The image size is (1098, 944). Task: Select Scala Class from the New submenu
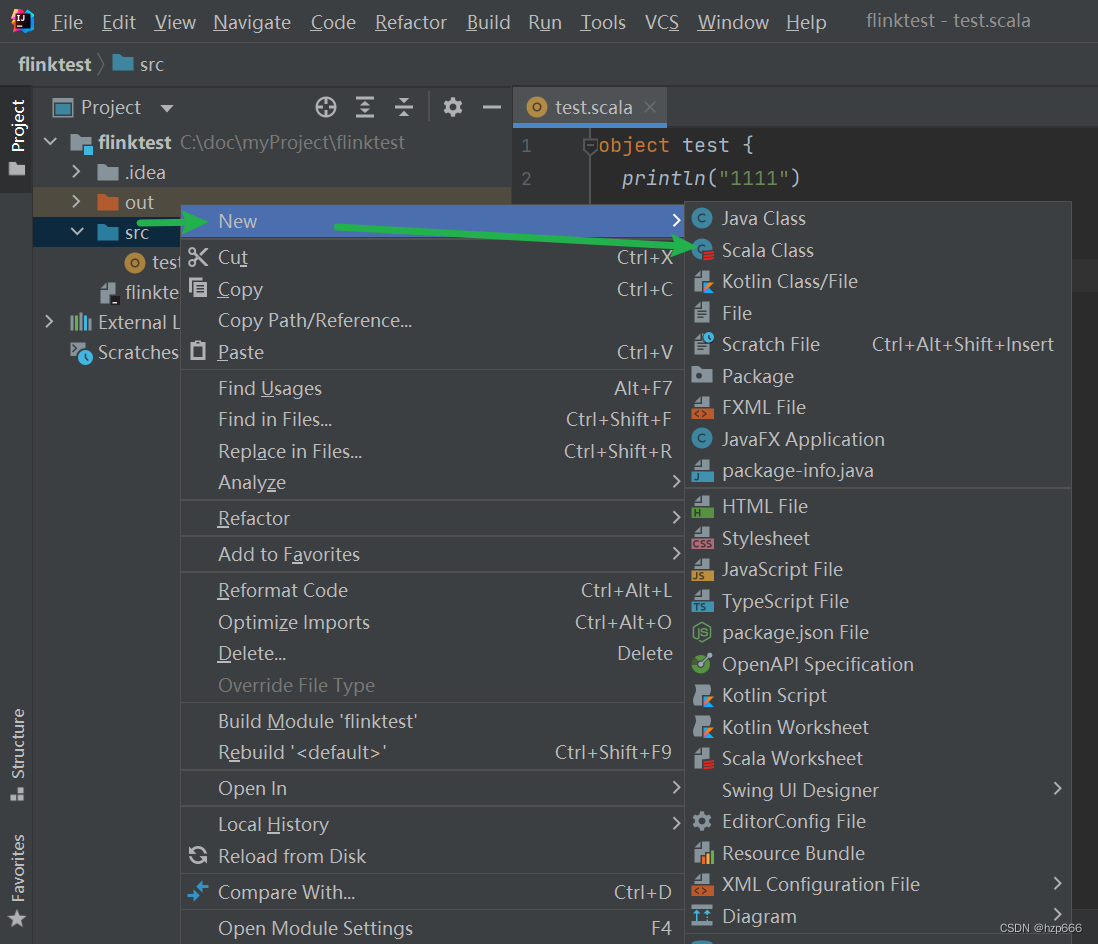[x=767, y=250]
